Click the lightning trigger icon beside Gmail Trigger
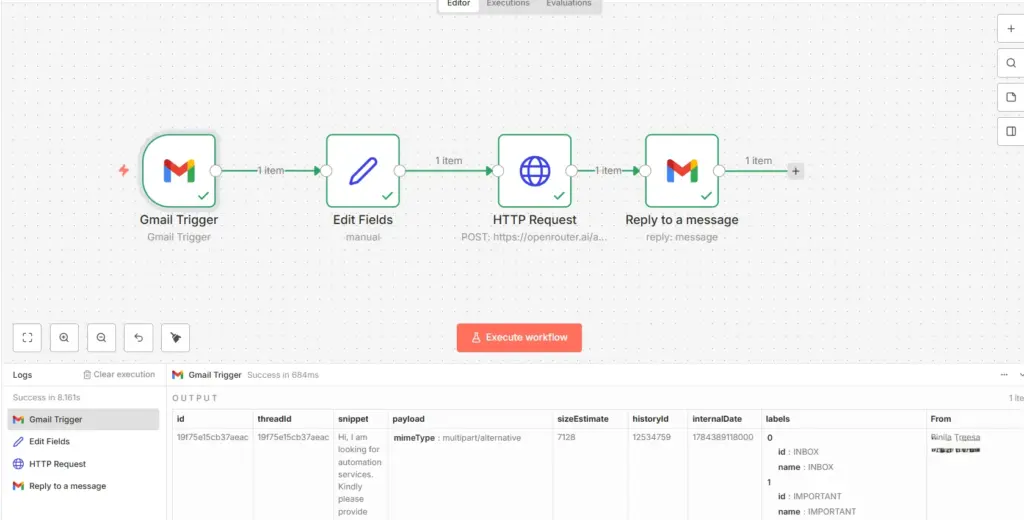The height and width of the screenshot is (520, 1024). pyautogui.click(x=123, y=171)
